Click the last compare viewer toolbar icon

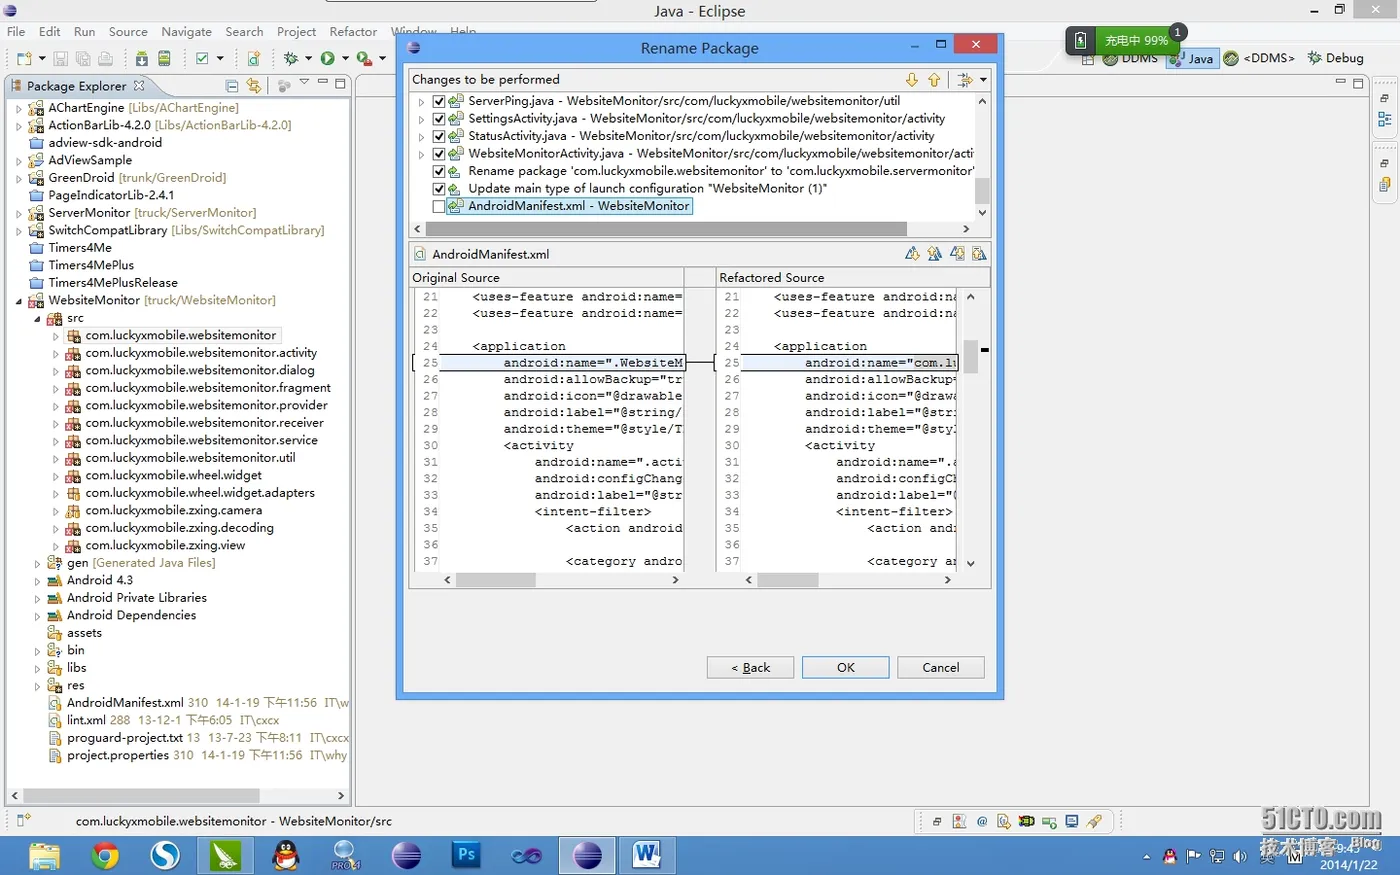(979, 254)
